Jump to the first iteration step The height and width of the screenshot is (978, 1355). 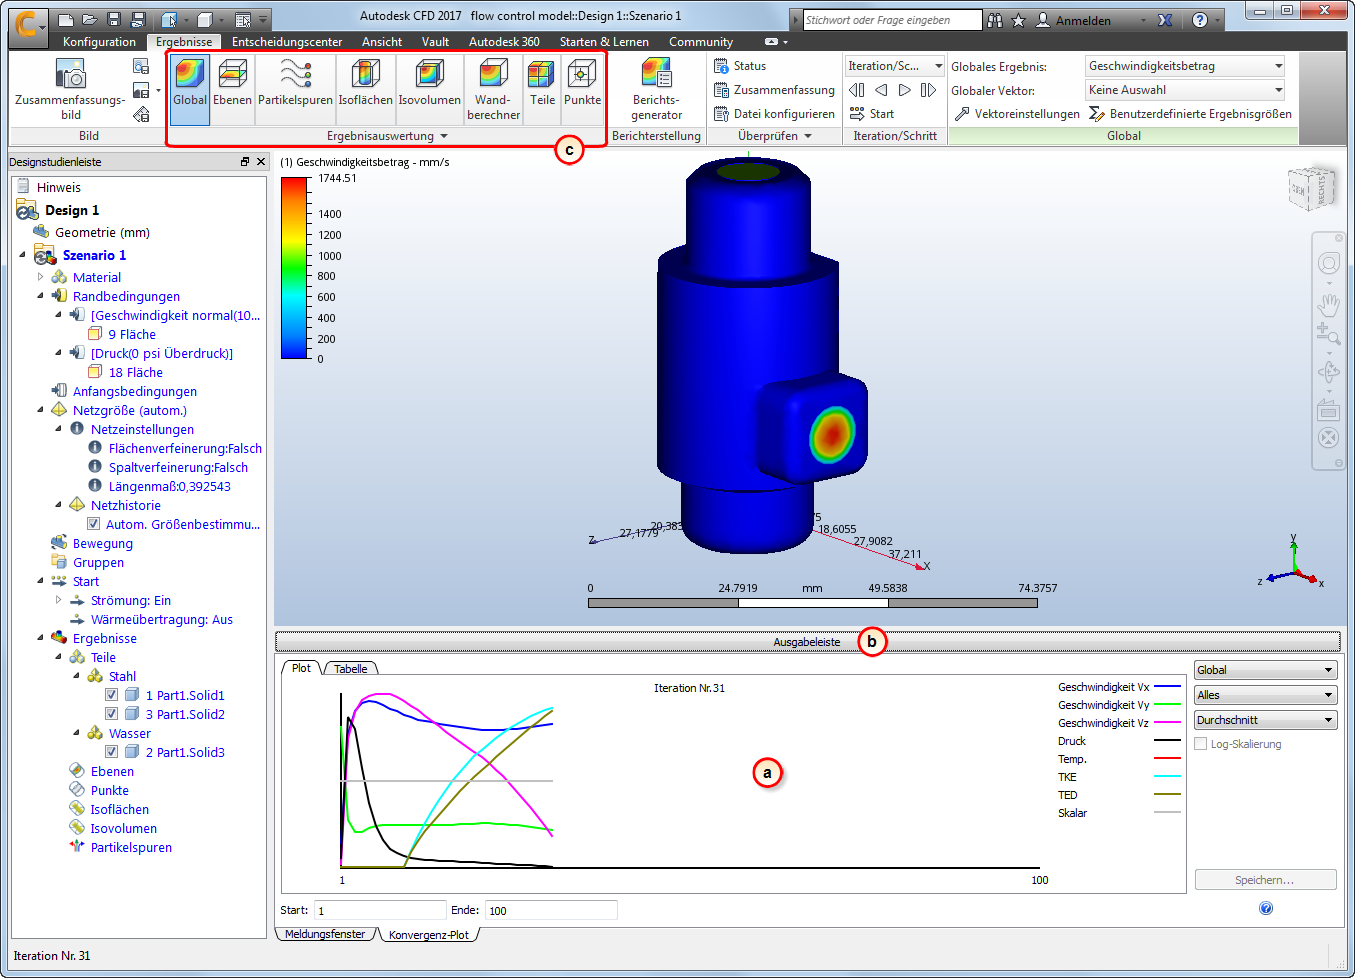857,90
